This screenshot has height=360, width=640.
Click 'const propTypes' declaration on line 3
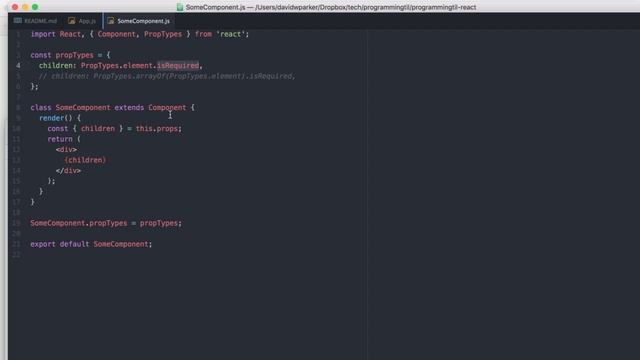point(62,55)
